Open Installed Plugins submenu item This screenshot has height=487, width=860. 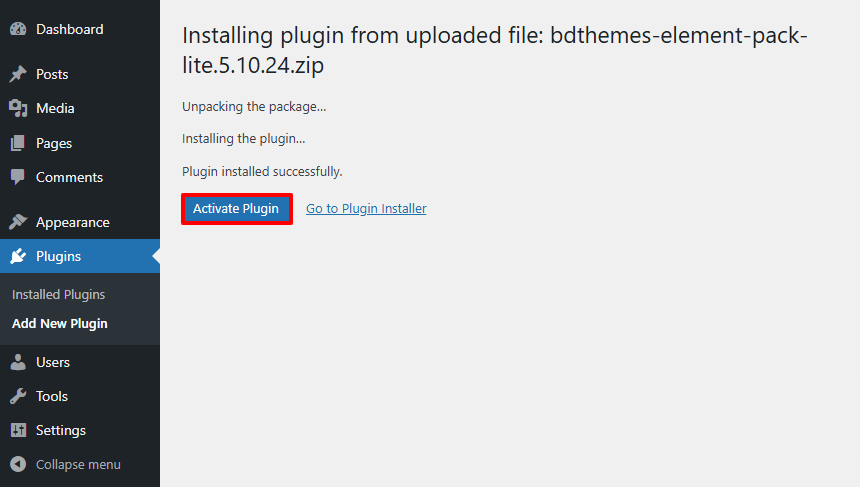click(58, 294)
